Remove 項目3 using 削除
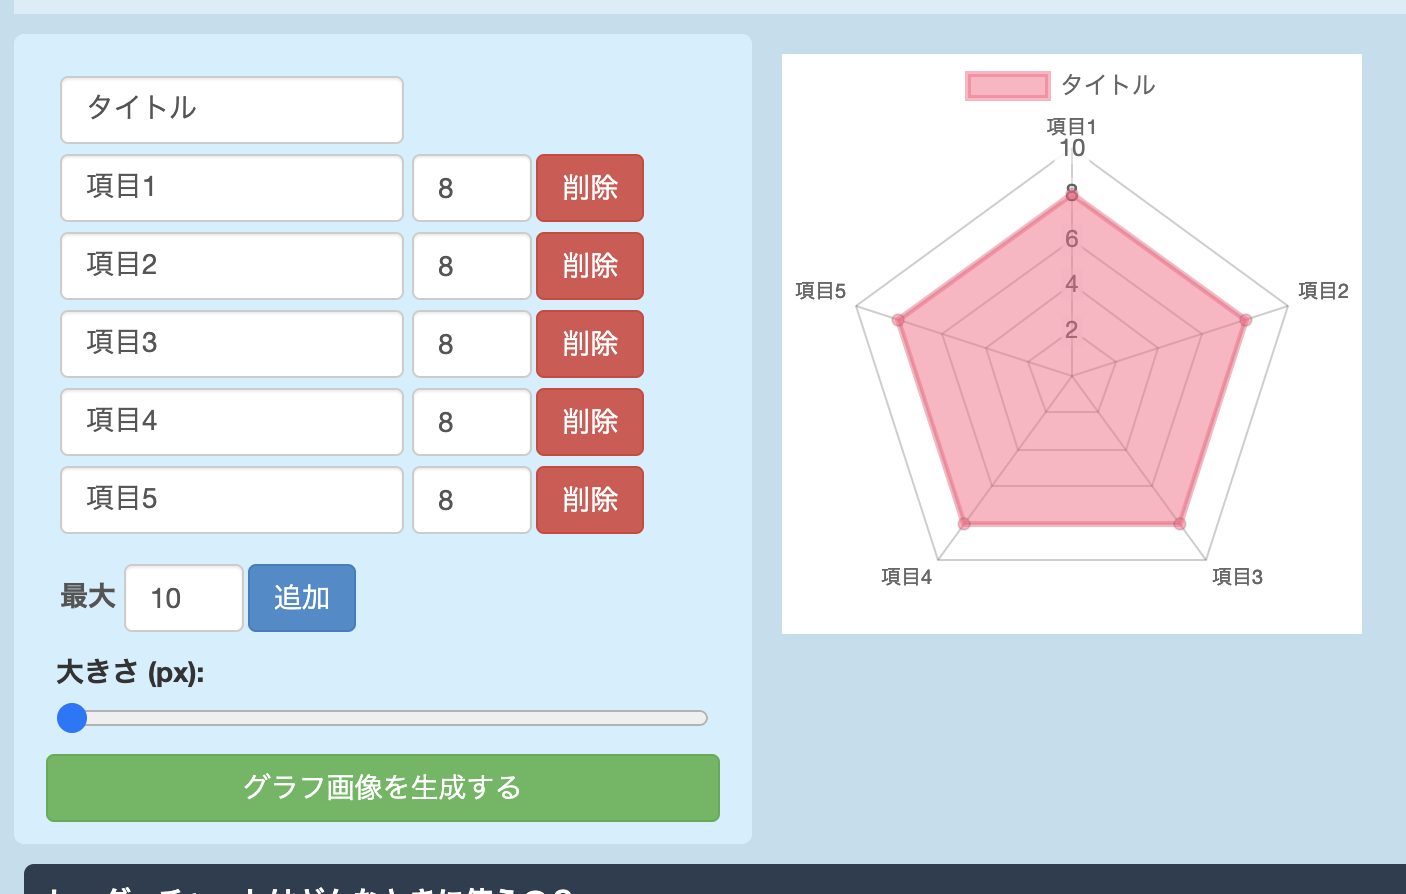 589,344
